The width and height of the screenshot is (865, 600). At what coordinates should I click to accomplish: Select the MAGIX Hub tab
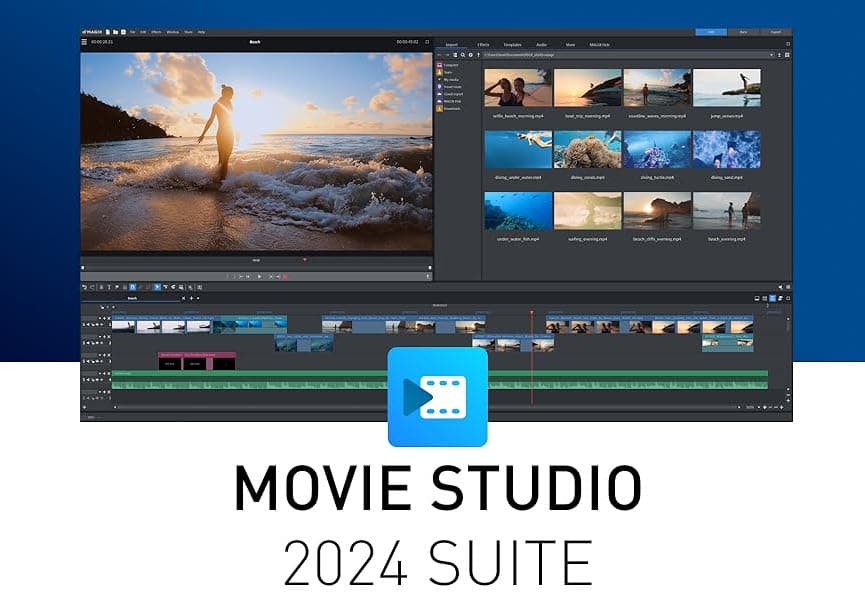[x=600, y=45]
